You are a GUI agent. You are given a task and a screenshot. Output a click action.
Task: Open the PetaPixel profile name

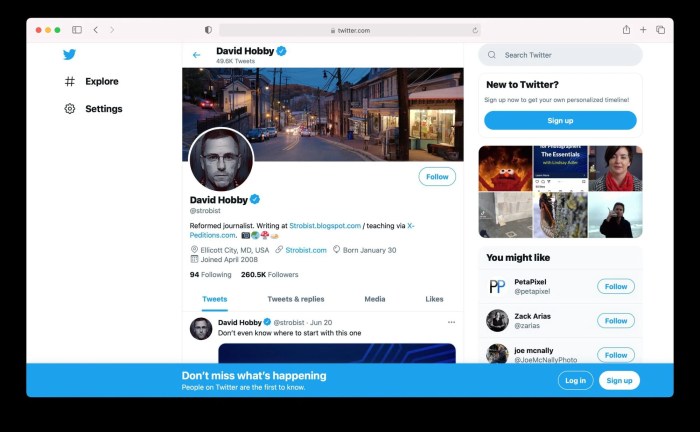point(530,282)
